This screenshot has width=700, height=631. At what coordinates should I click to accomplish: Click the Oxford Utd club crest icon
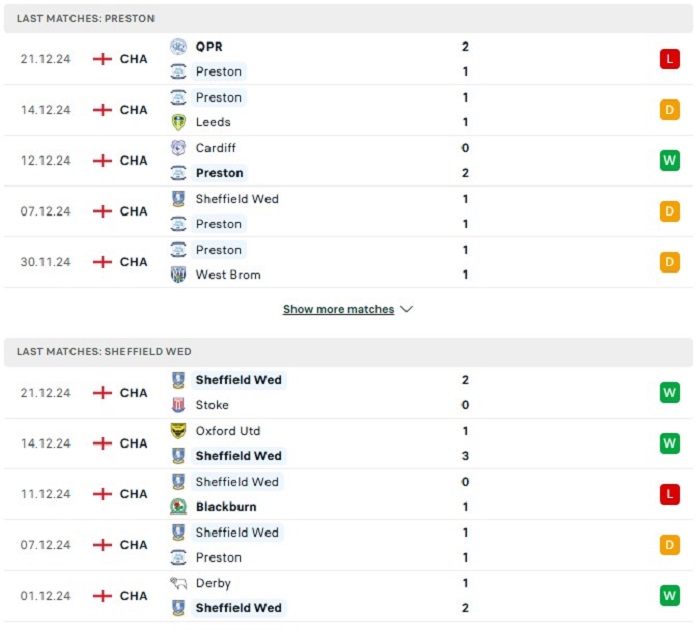[x=178, y=430]
